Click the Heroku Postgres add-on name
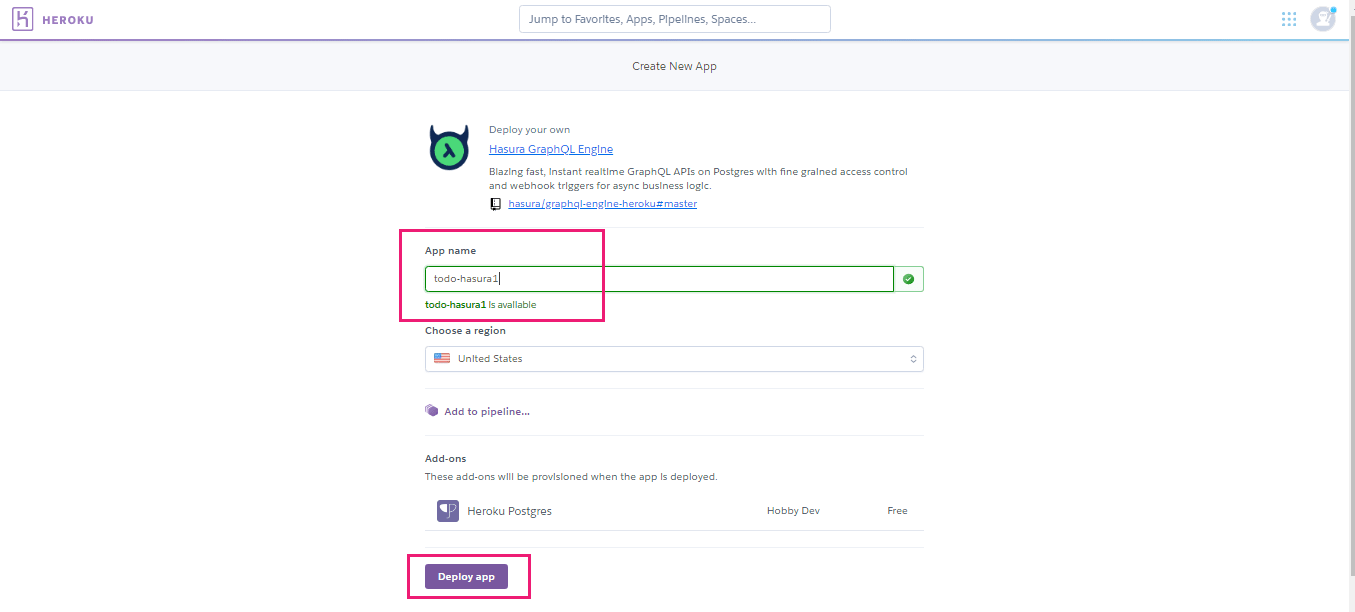The image size is (1355, 612). tap(509, 511)
